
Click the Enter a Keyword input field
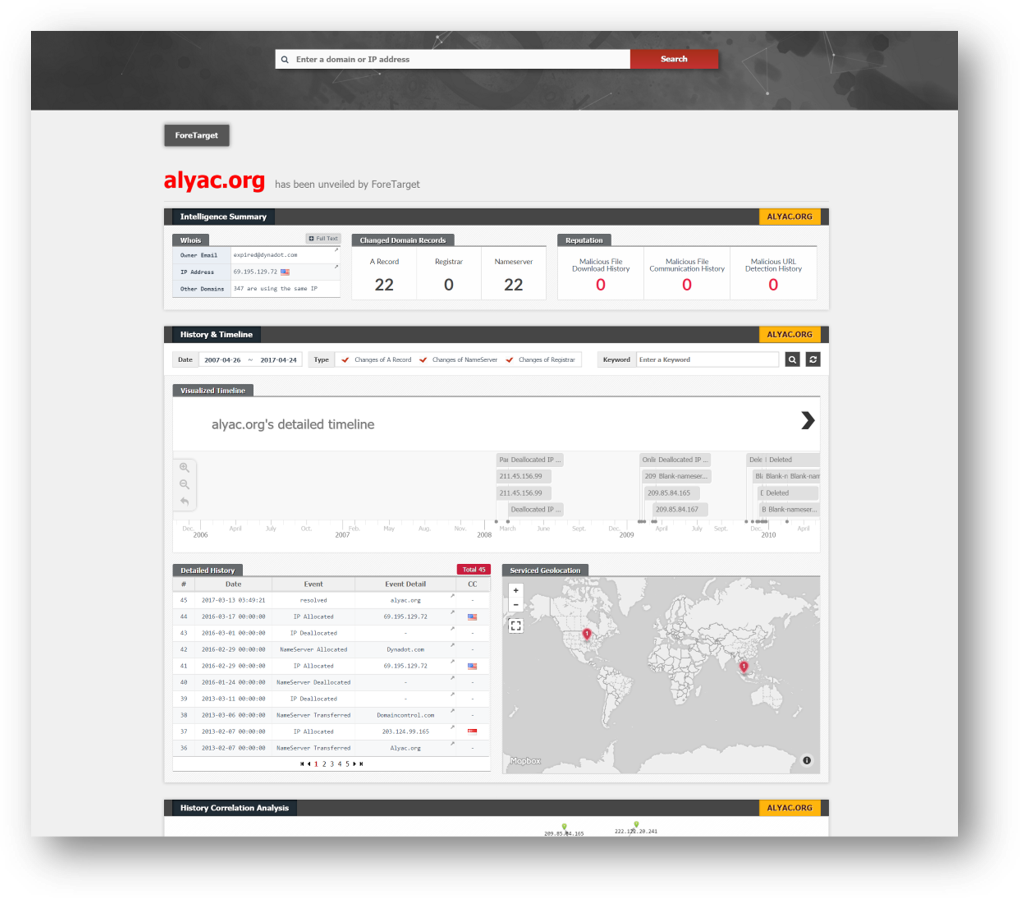[707, 359]
